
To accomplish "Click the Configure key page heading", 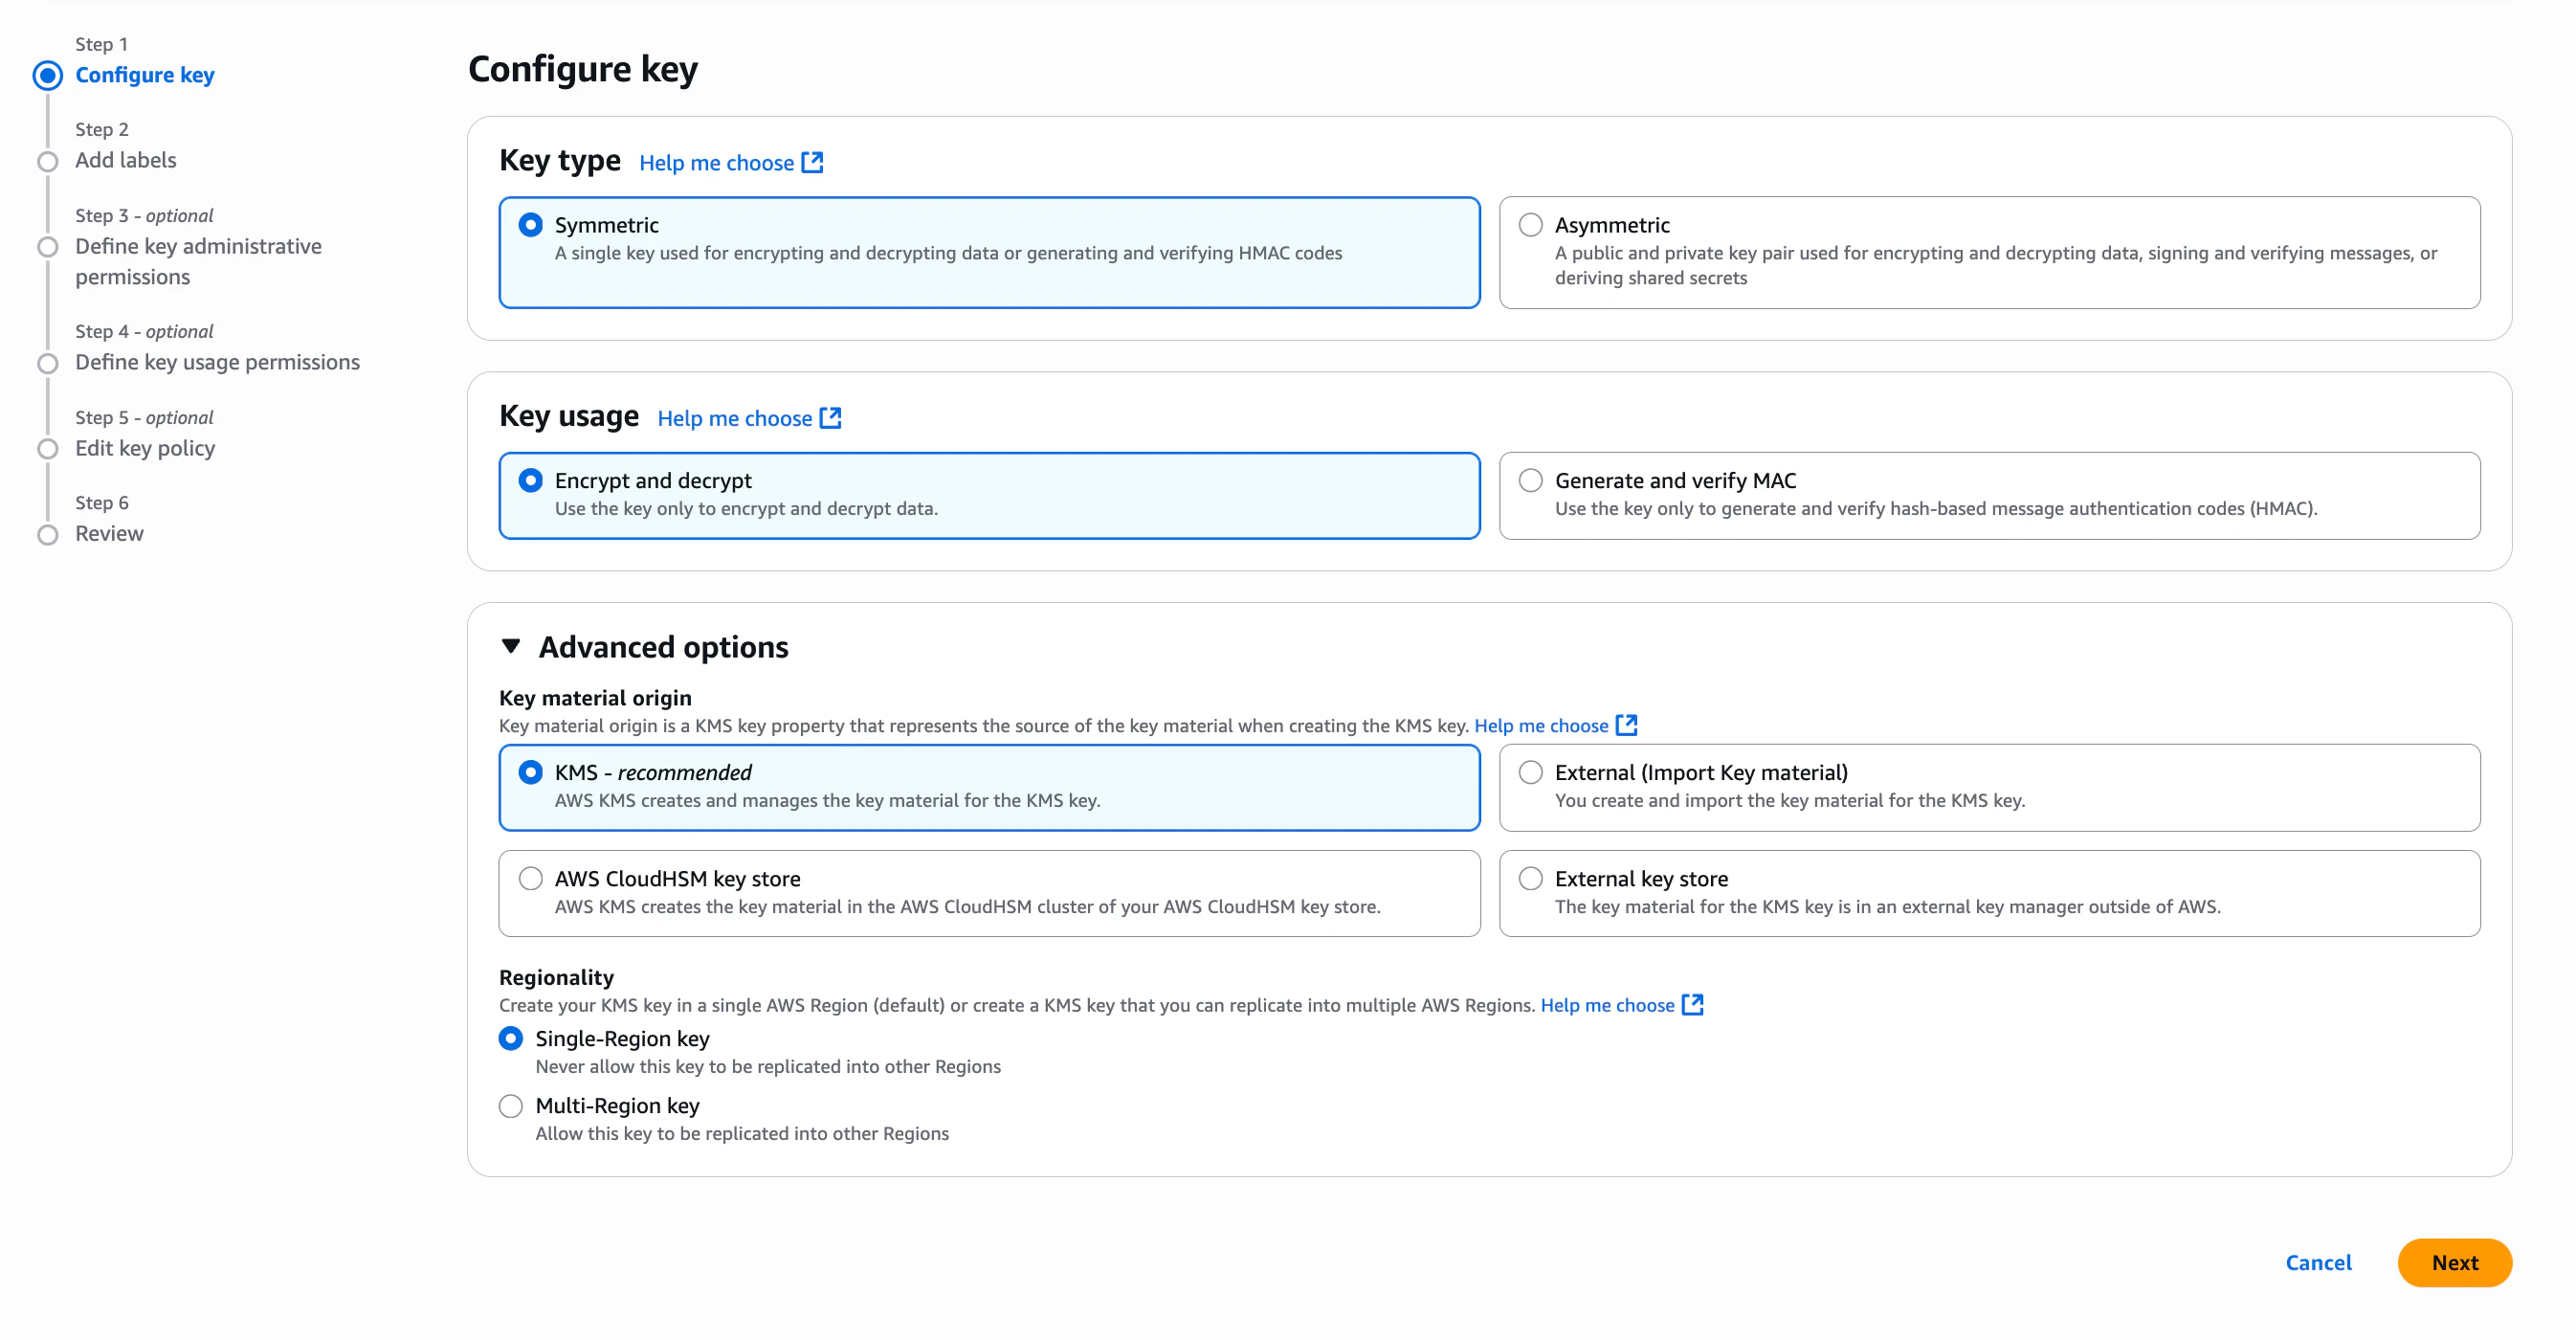I will (583, 69).
